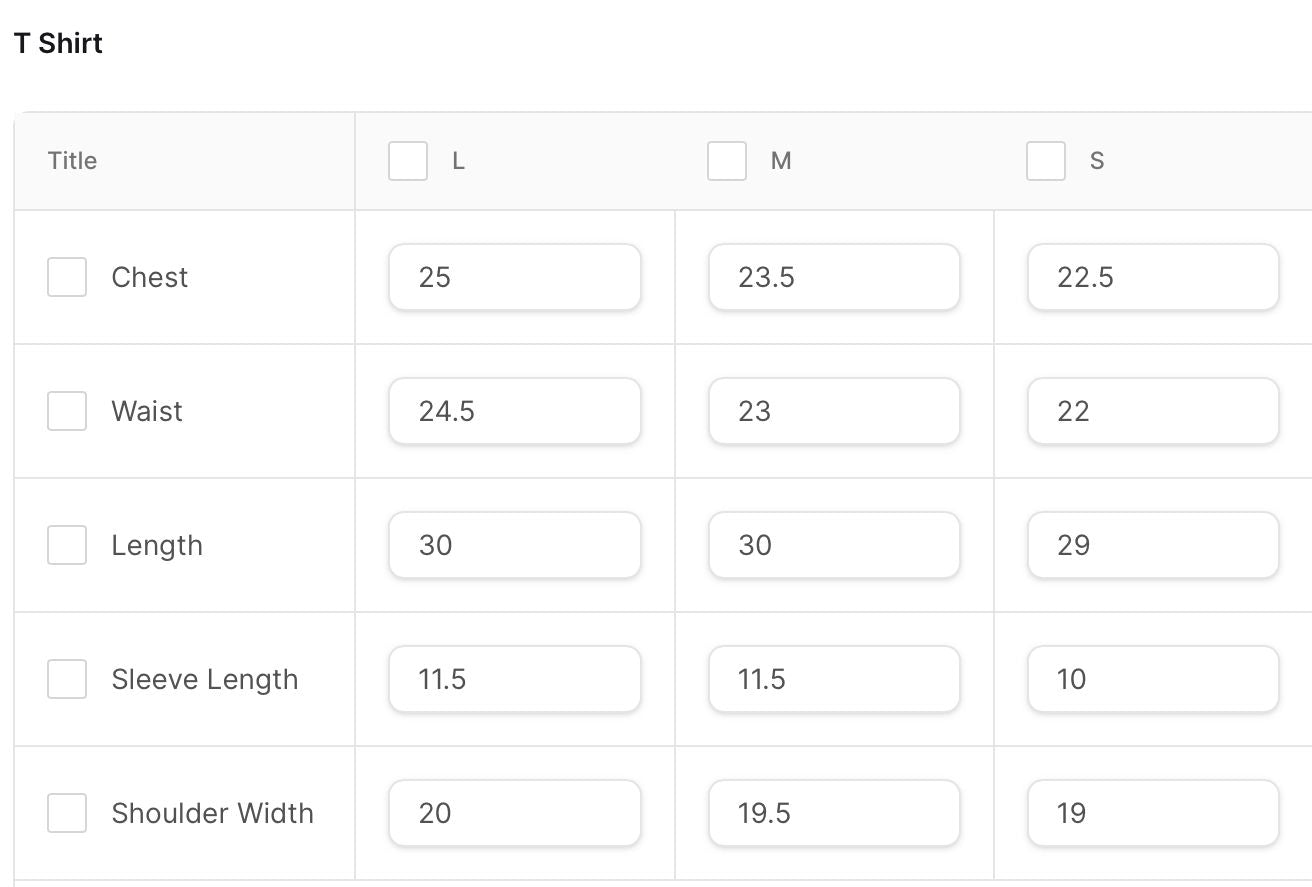Select the Length row checkbox

67,545
